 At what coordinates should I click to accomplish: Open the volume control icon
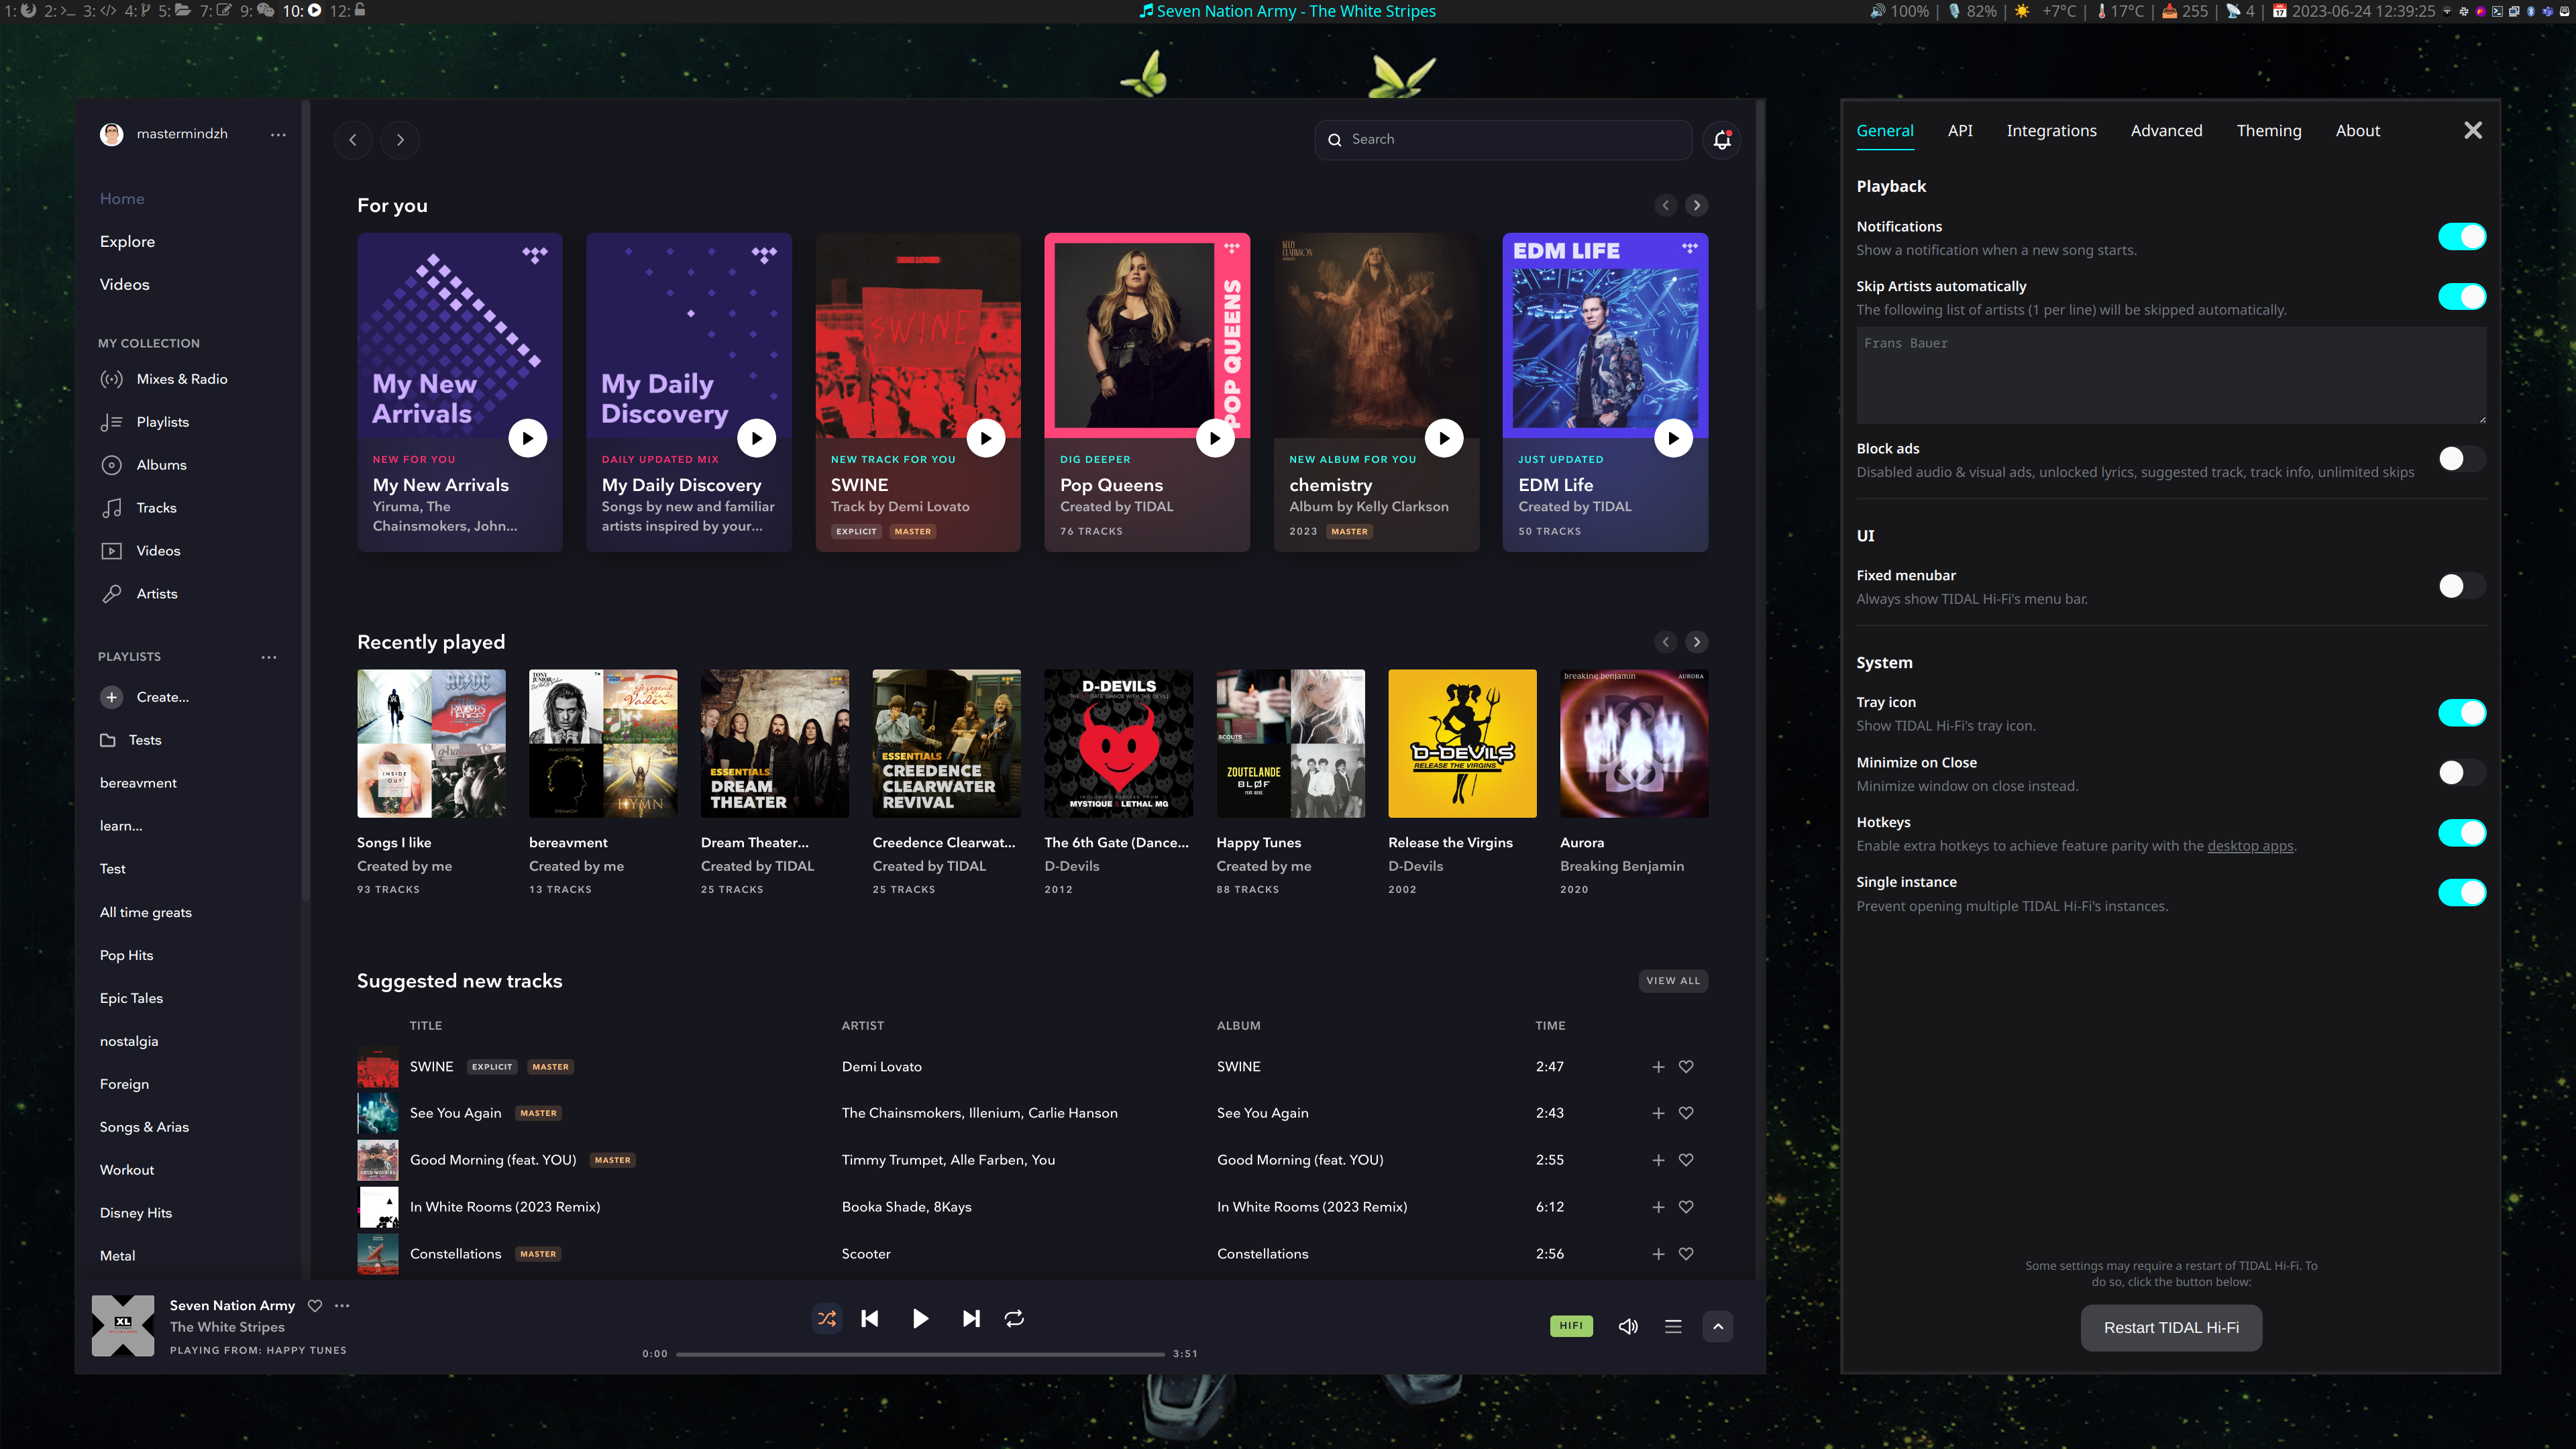[x=1628, y=1326]
